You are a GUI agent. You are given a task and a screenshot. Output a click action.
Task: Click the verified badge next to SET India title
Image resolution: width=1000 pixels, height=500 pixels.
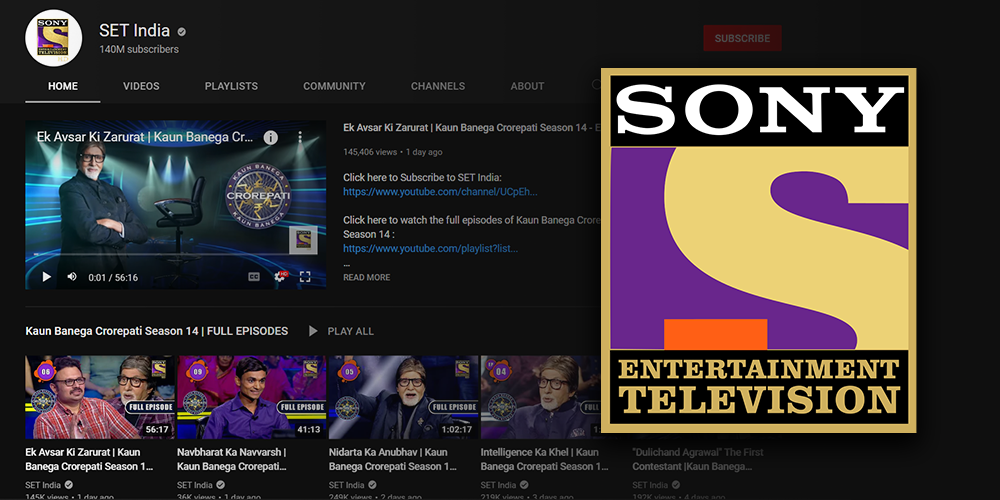pyautogui.click(x=182, y=31)
